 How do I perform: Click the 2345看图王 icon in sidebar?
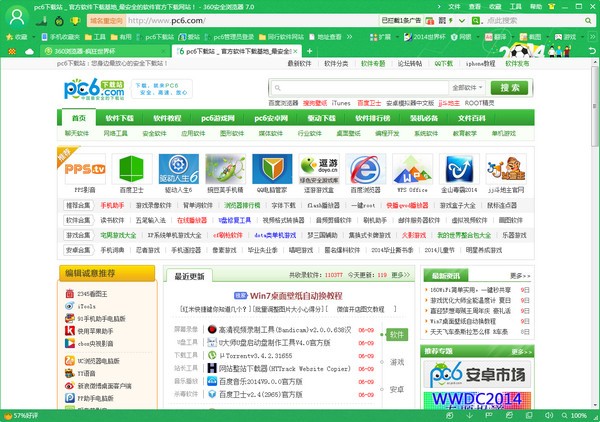pyautogui.click(x=70, y=293)
